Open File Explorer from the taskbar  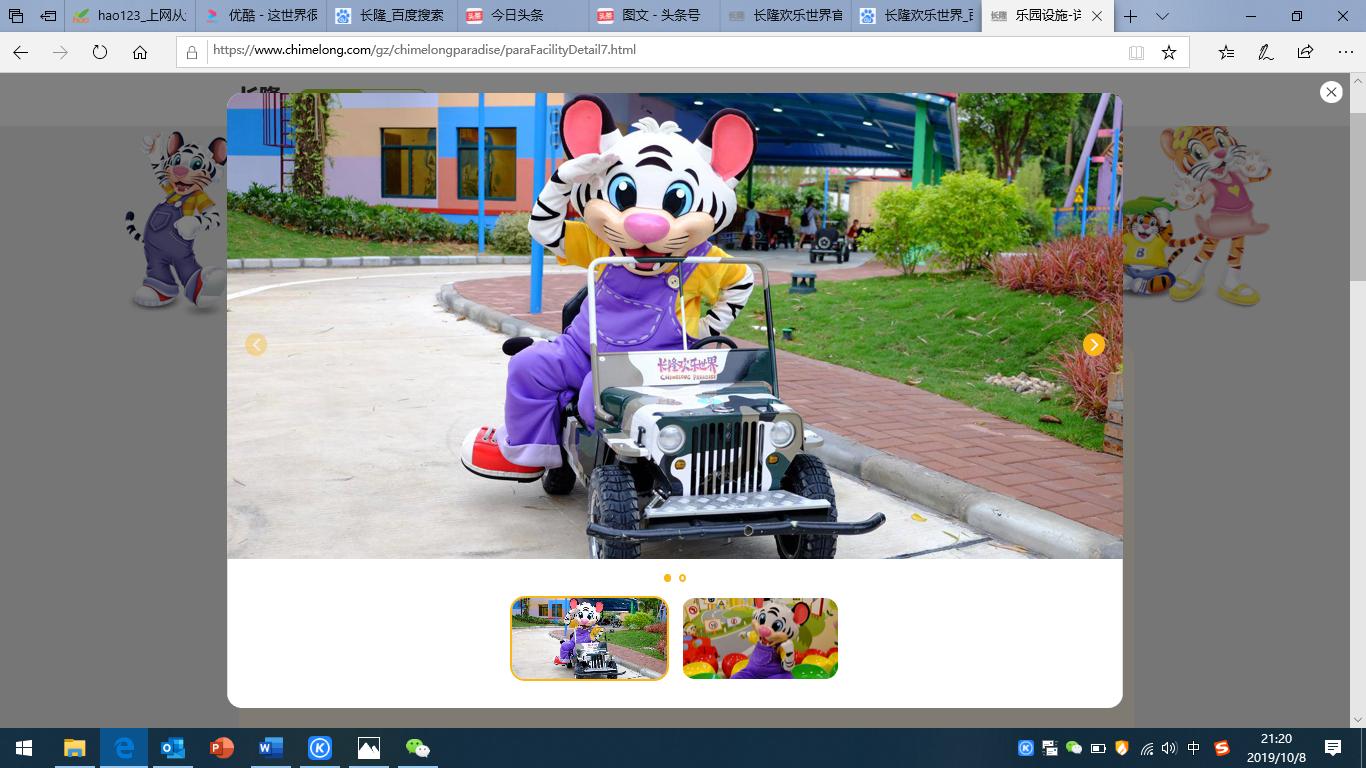pos(75,748)
